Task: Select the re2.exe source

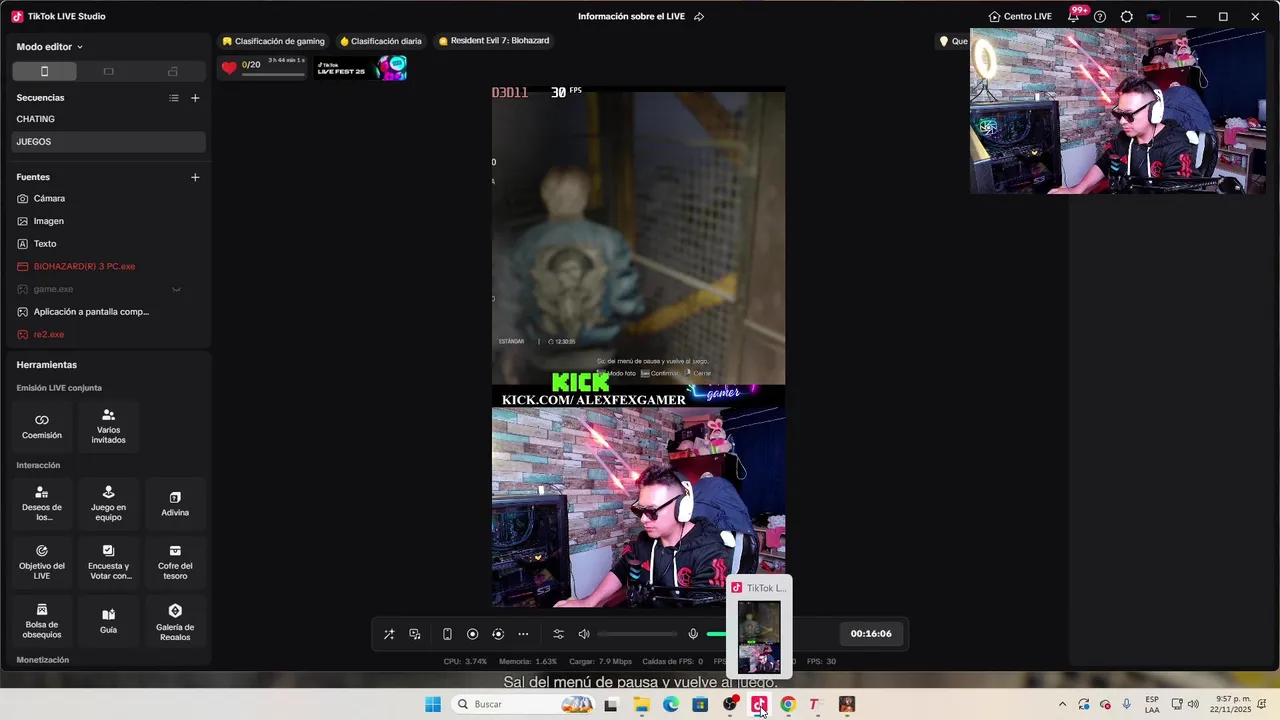Action: tap(108, 335)
